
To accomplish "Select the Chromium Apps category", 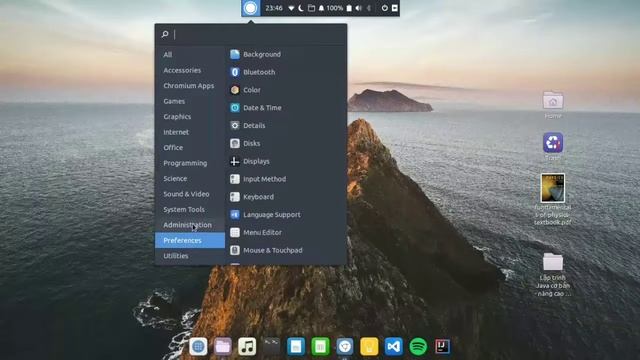I will point(190,86).
